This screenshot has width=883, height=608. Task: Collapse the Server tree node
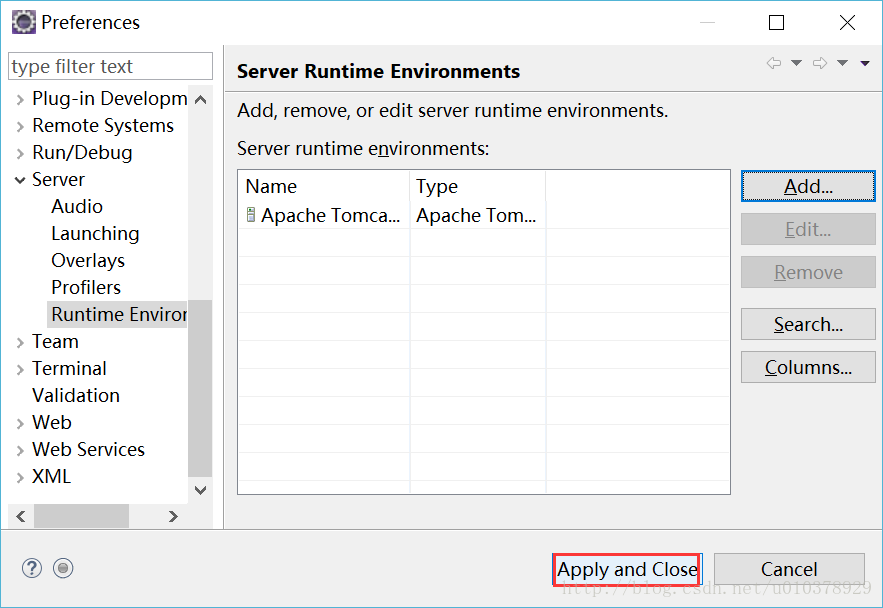(x=20, y=180)
